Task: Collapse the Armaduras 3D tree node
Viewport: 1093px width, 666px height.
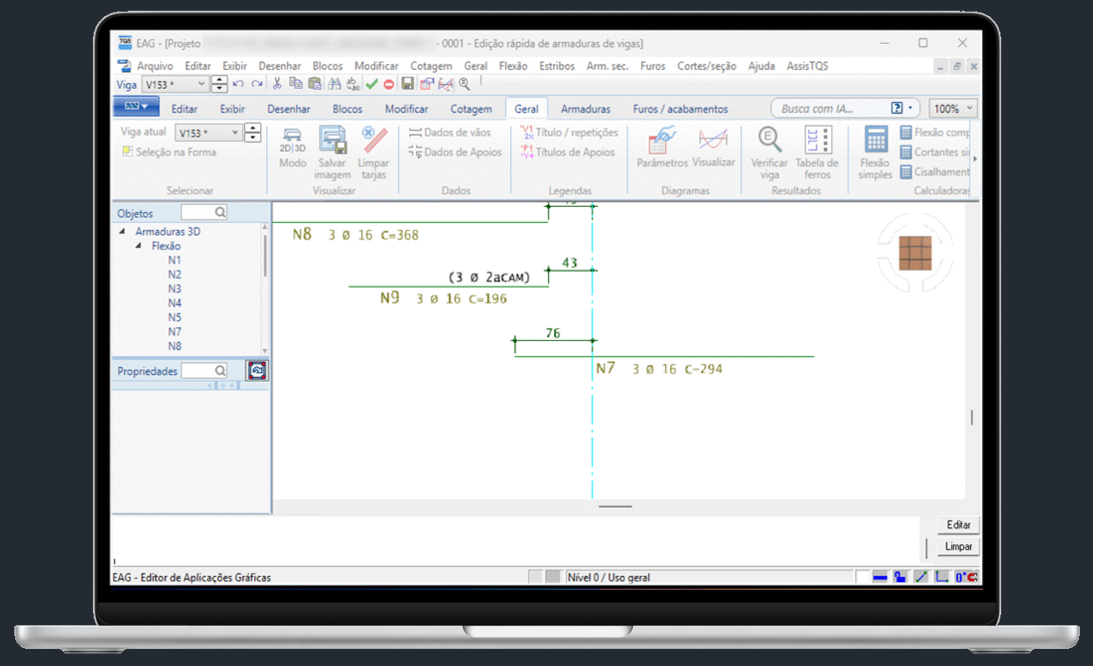Action: coord(123,231)
